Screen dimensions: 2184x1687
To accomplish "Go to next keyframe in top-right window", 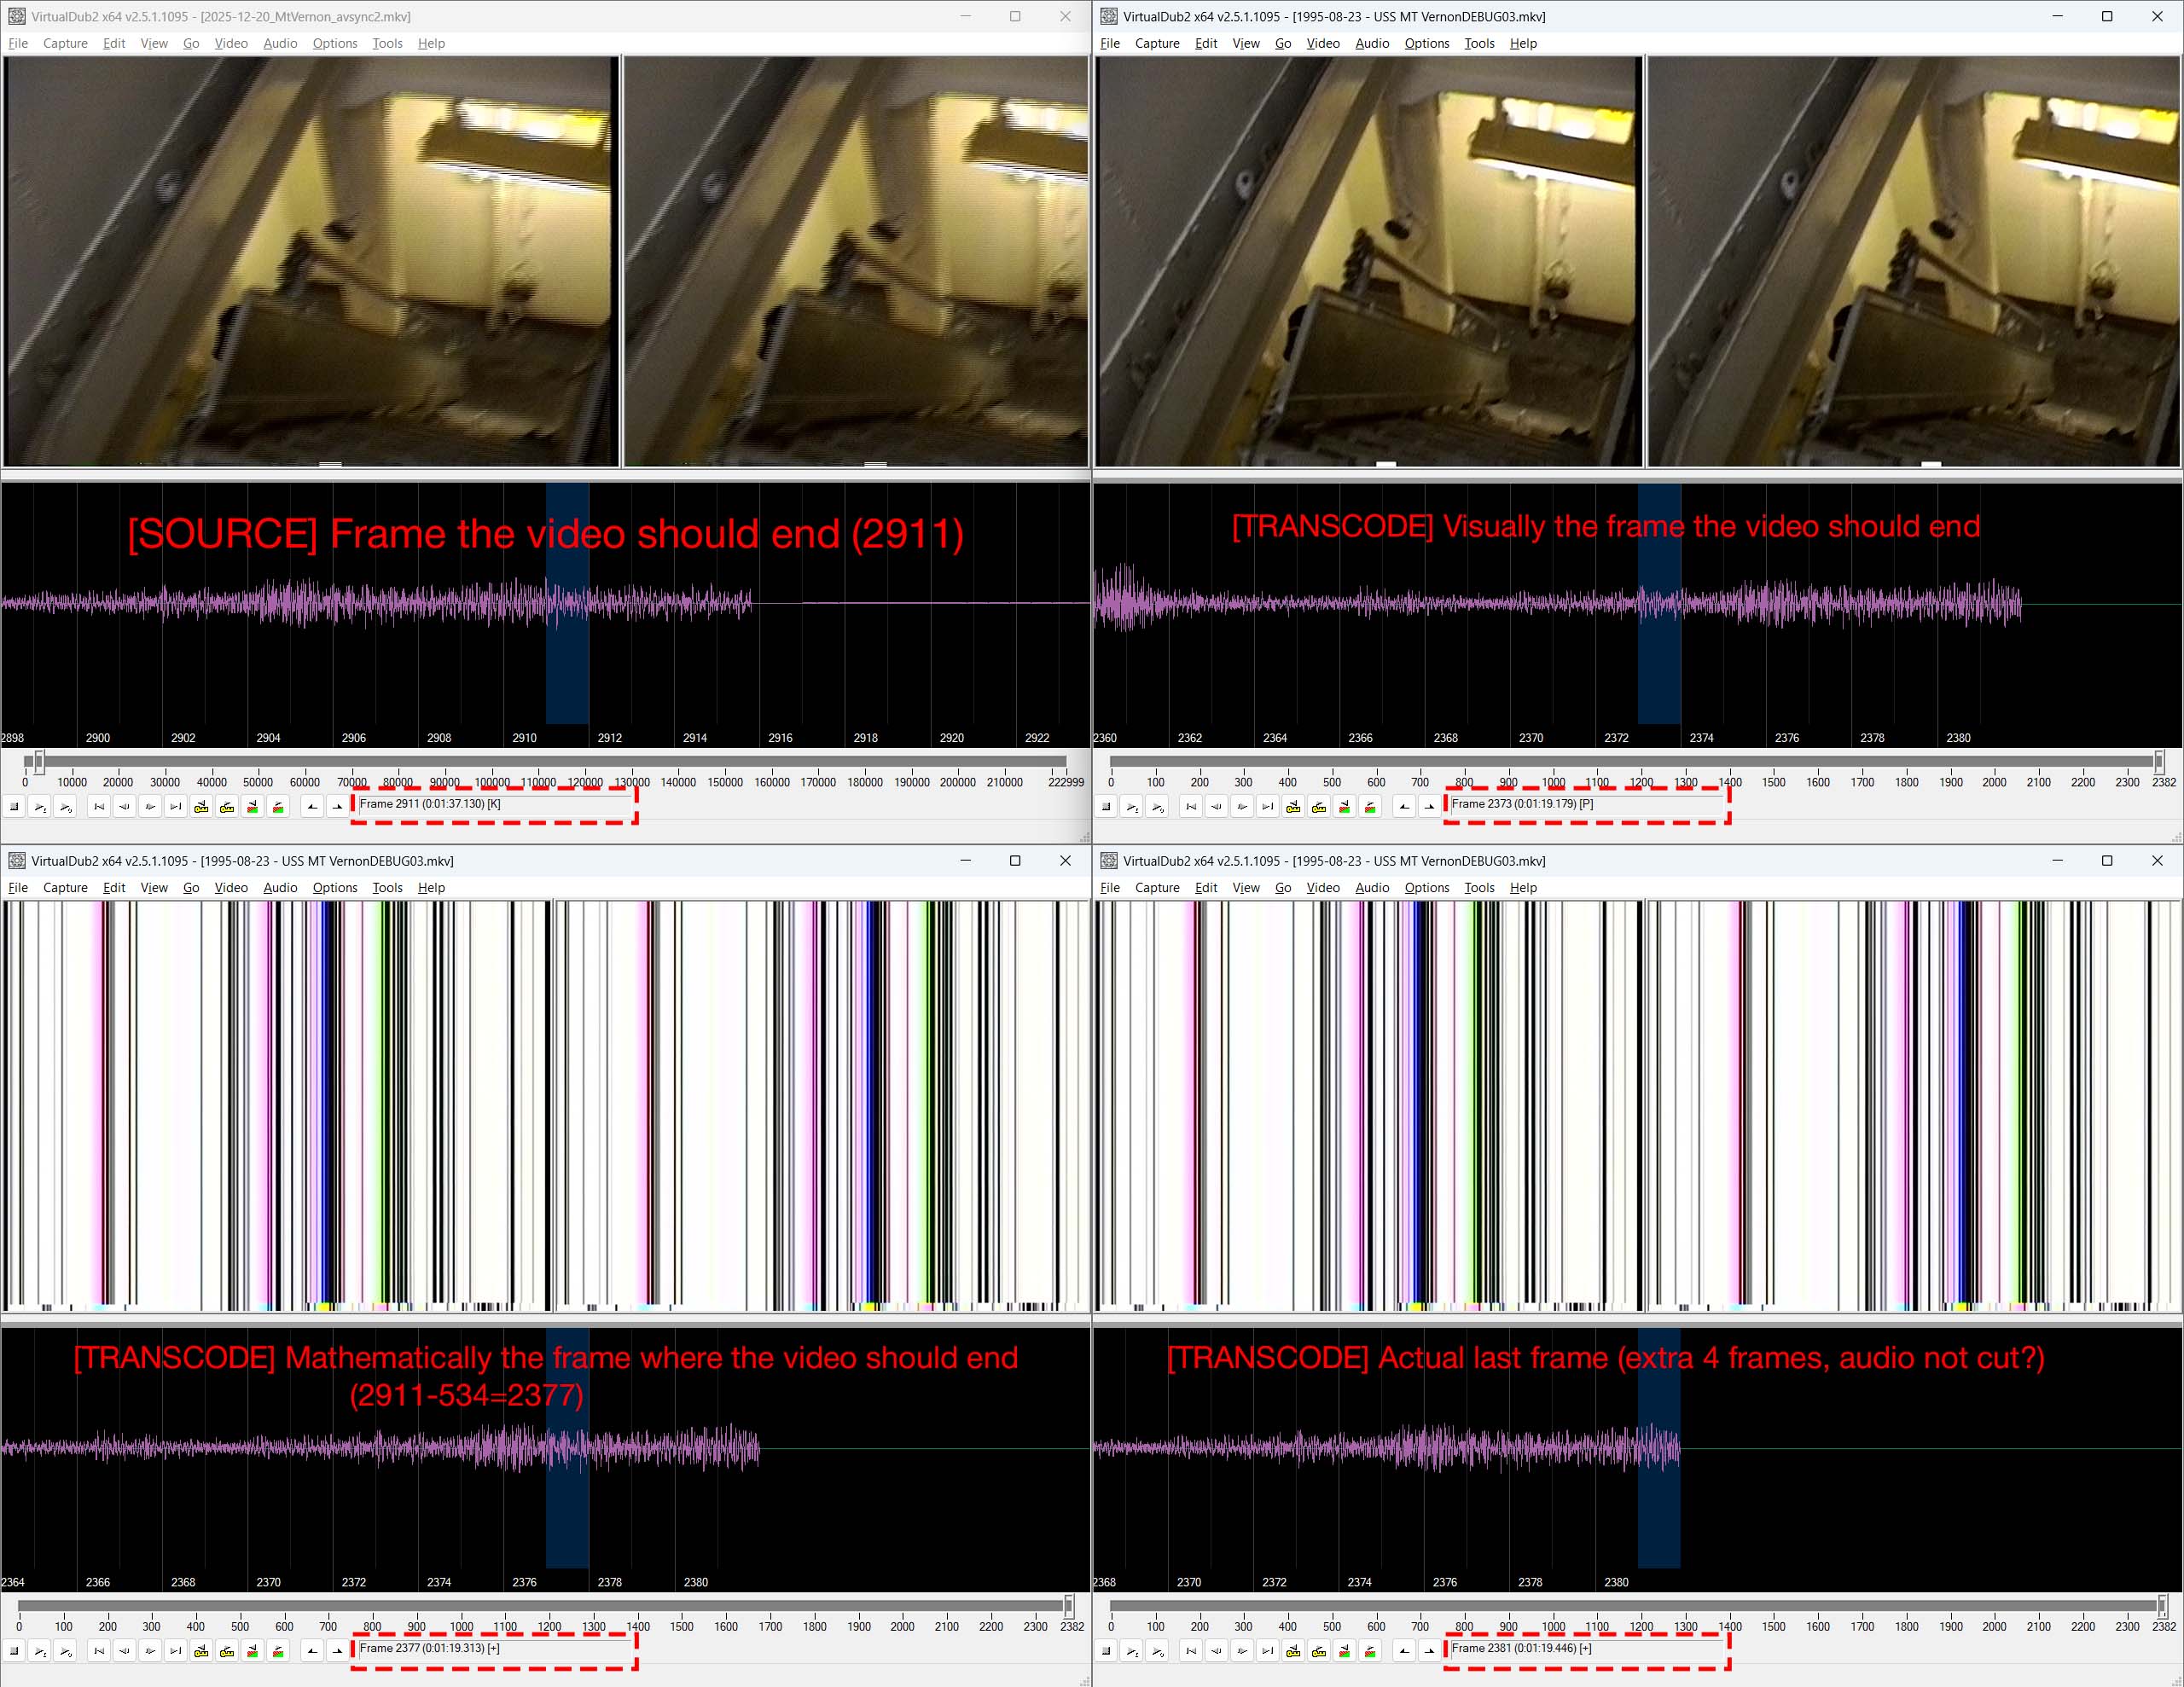I will click(x=1320, y=806).
